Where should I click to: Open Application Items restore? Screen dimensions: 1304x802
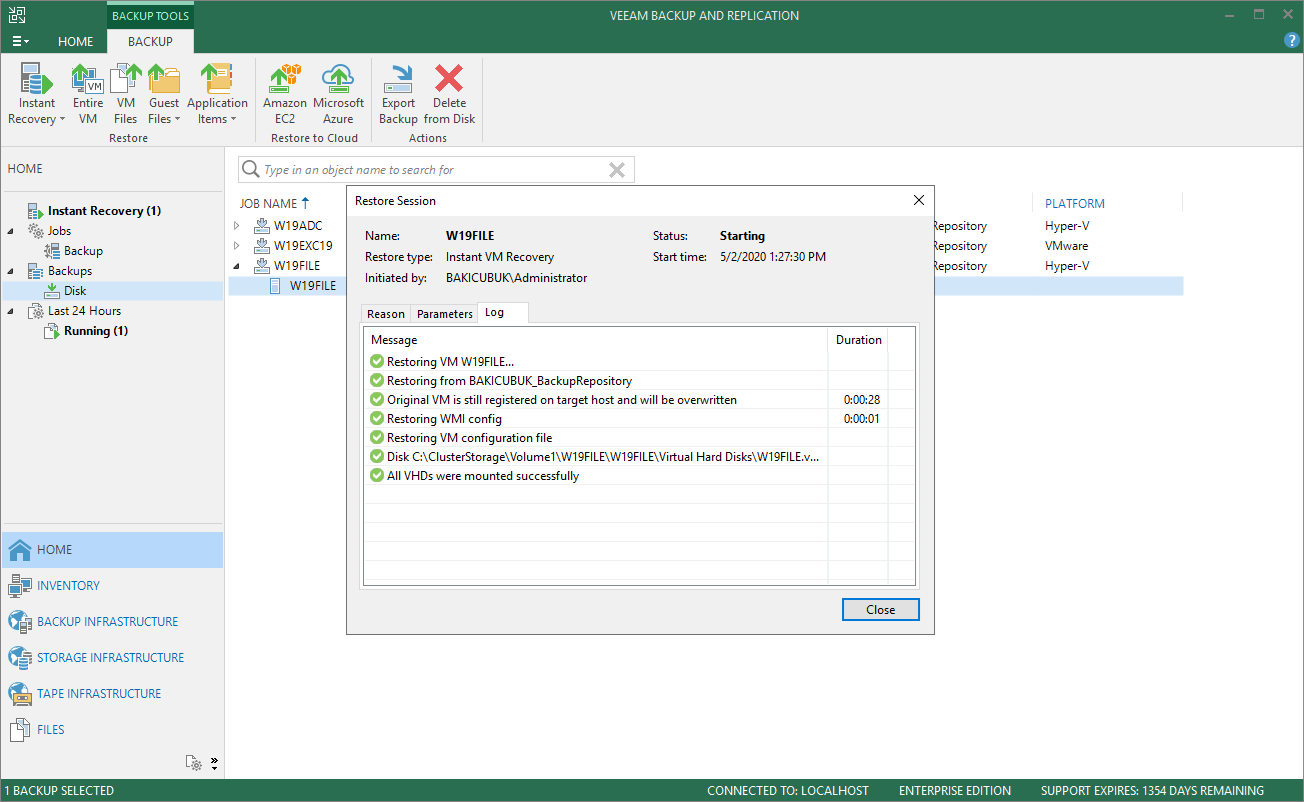tap(217, 94)
